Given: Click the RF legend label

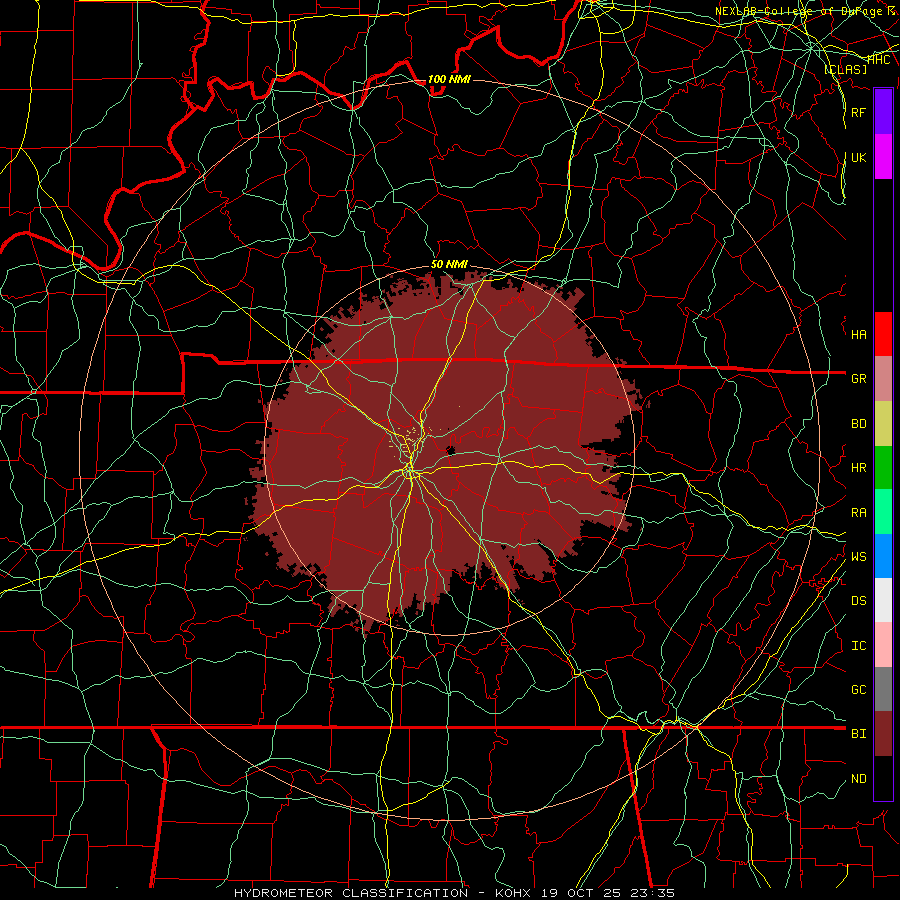Looking at the screenshot, I should 858,112.
